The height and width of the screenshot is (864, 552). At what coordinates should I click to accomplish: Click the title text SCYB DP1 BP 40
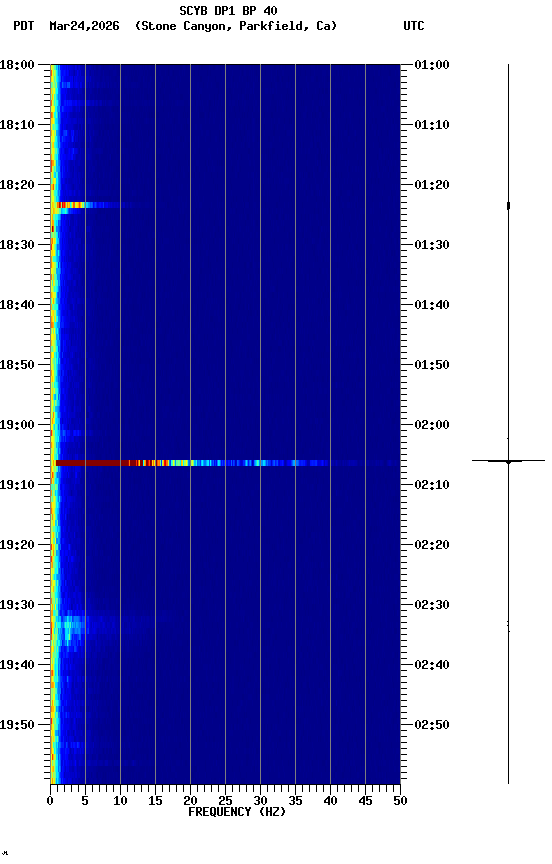pos(228,11)
